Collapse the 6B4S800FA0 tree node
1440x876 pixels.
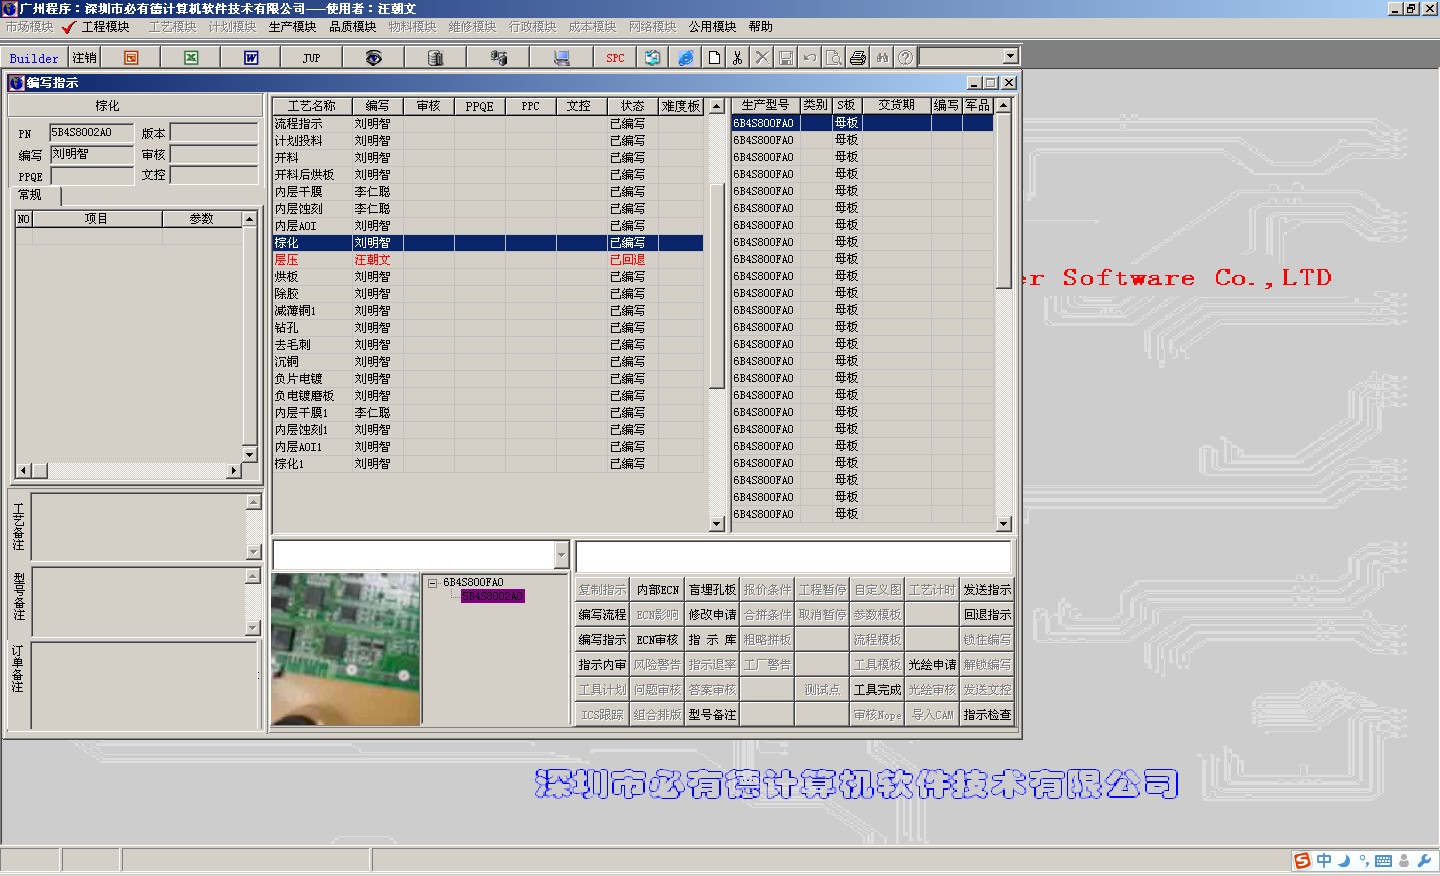pos(432,582)
